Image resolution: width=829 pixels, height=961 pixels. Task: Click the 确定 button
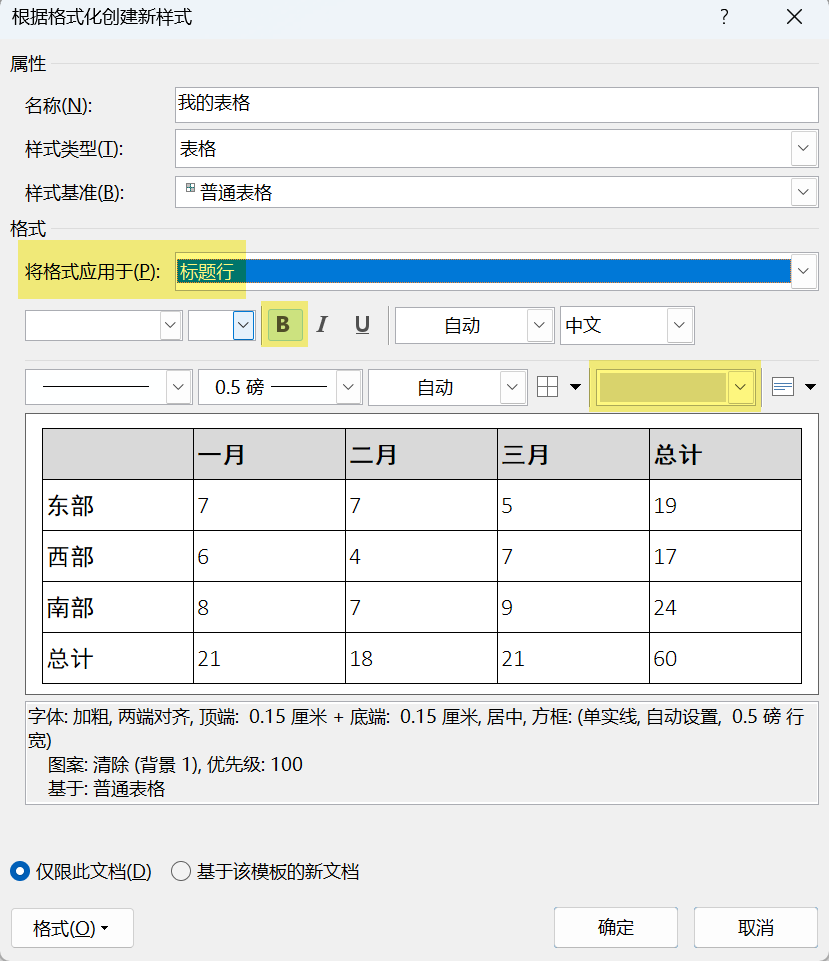616,927
